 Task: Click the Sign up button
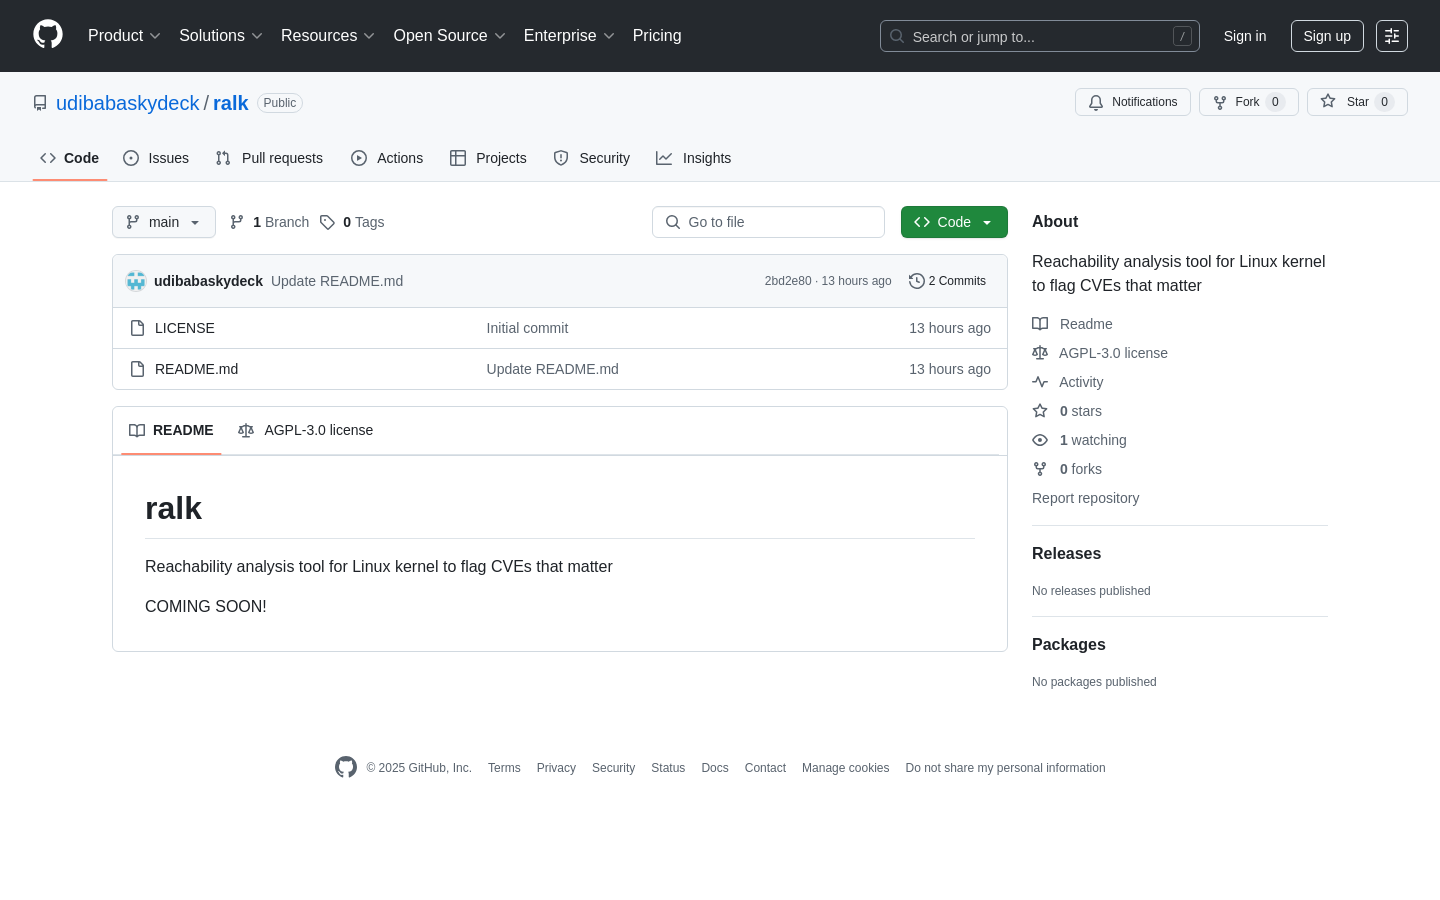click(x=1327, y=36)
